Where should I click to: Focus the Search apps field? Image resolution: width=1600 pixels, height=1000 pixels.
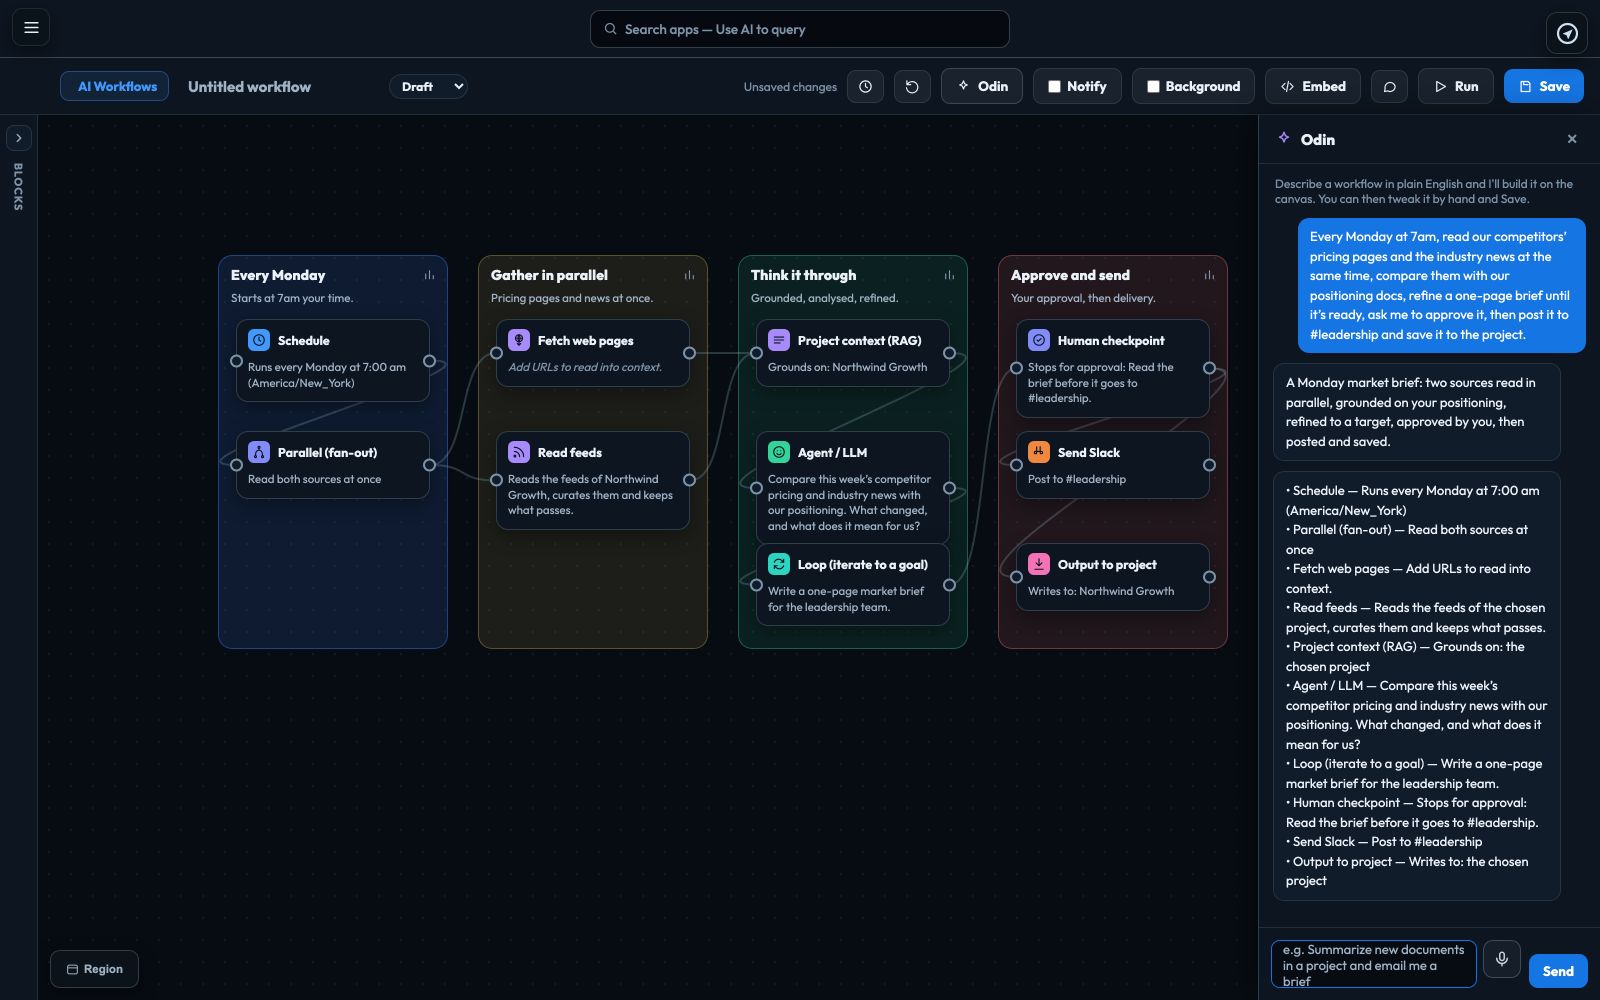[x=799, y=29]
